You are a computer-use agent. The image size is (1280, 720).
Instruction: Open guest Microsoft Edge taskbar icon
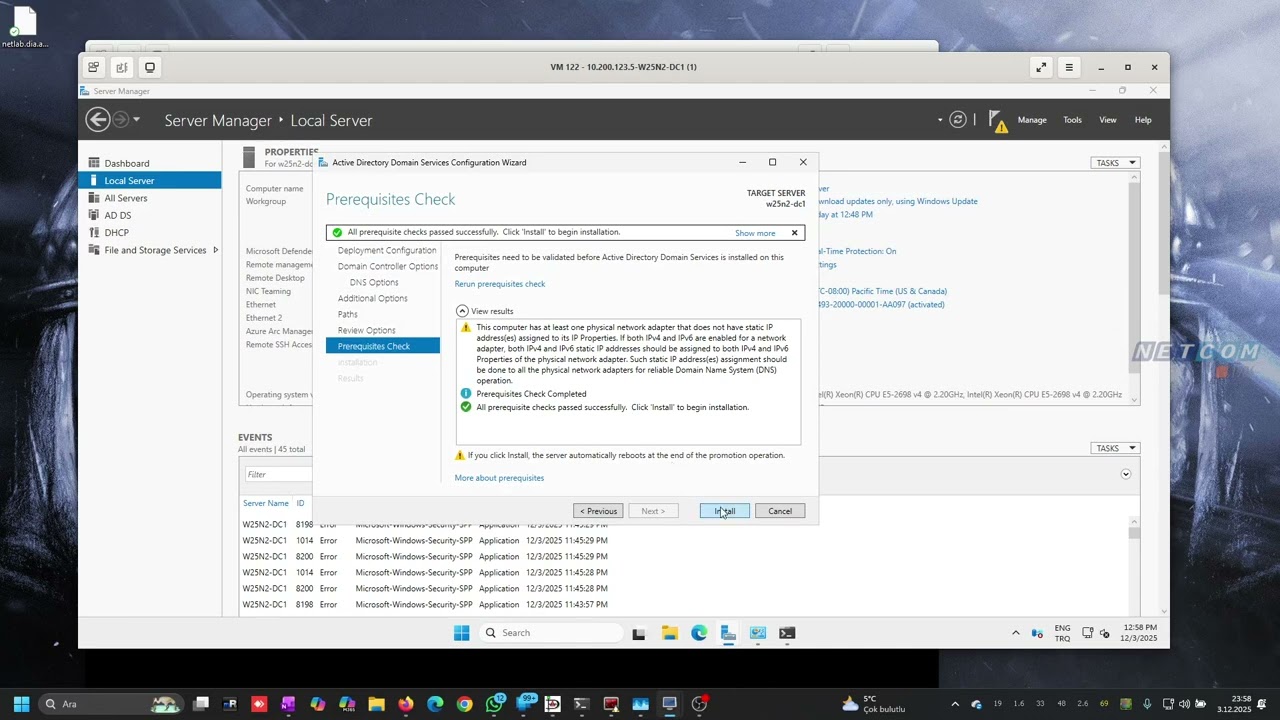tap(699, 633)
